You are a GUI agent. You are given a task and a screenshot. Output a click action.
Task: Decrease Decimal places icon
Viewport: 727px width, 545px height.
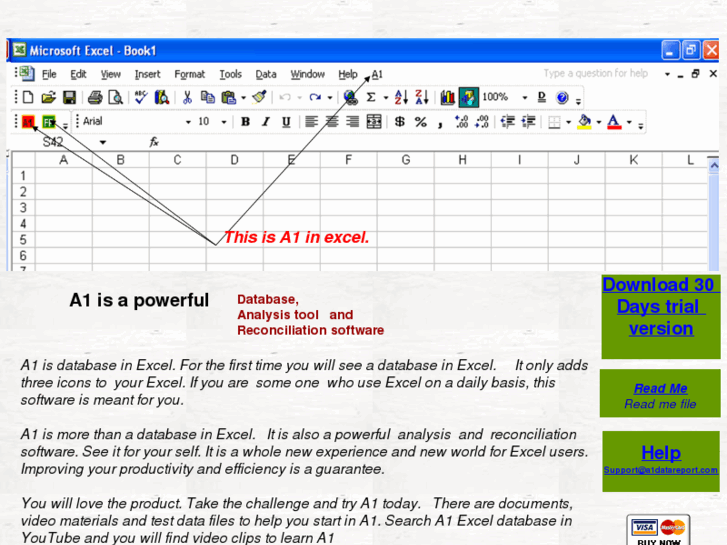coord(482,122)
